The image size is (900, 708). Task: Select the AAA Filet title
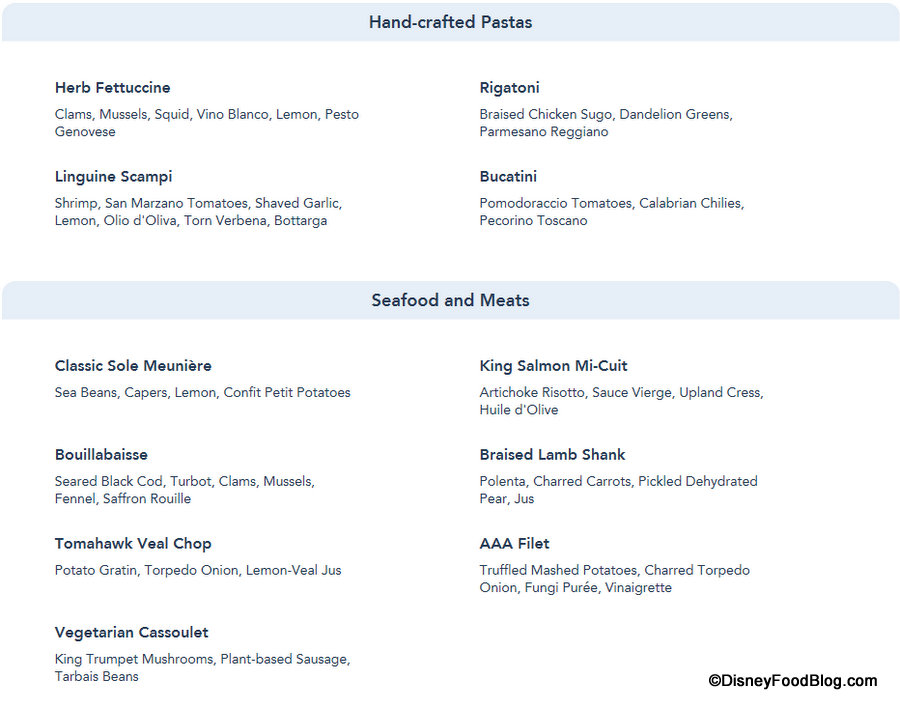coord(514,544)
